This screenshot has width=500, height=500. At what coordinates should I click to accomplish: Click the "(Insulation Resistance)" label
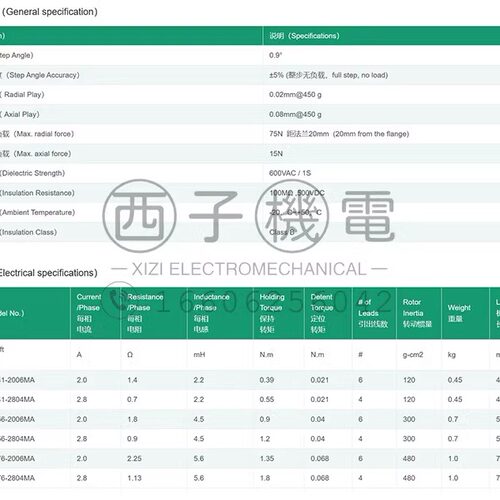(37, 193)
